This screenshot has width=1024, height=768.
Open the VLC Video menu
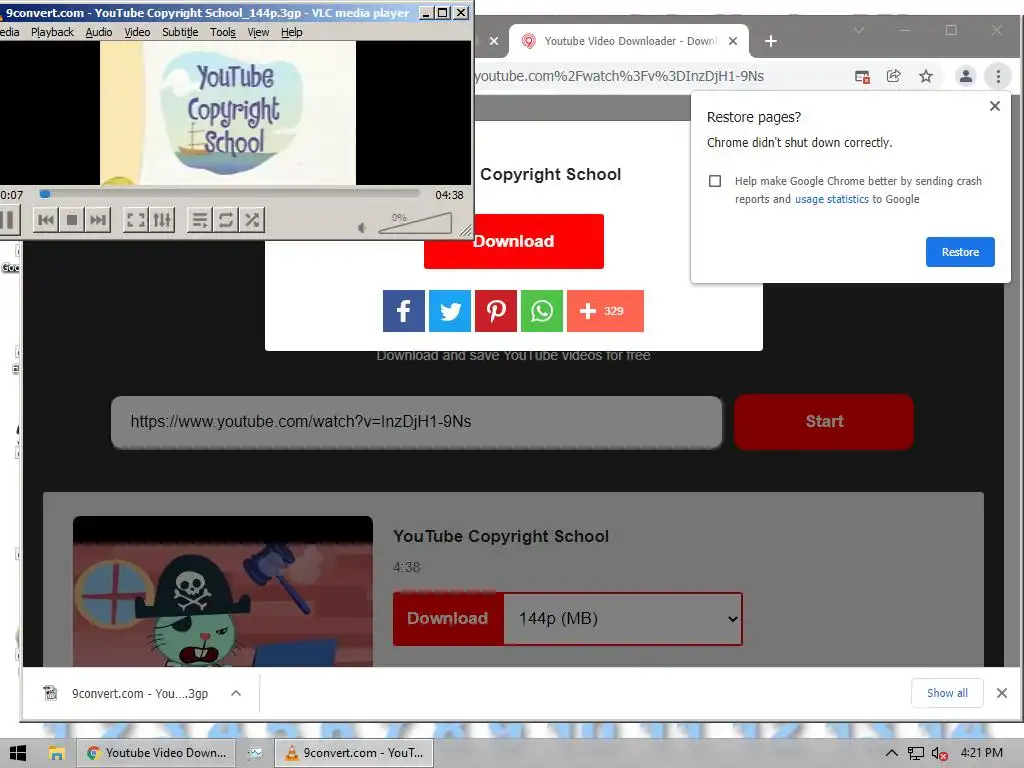tap(137, 32)
